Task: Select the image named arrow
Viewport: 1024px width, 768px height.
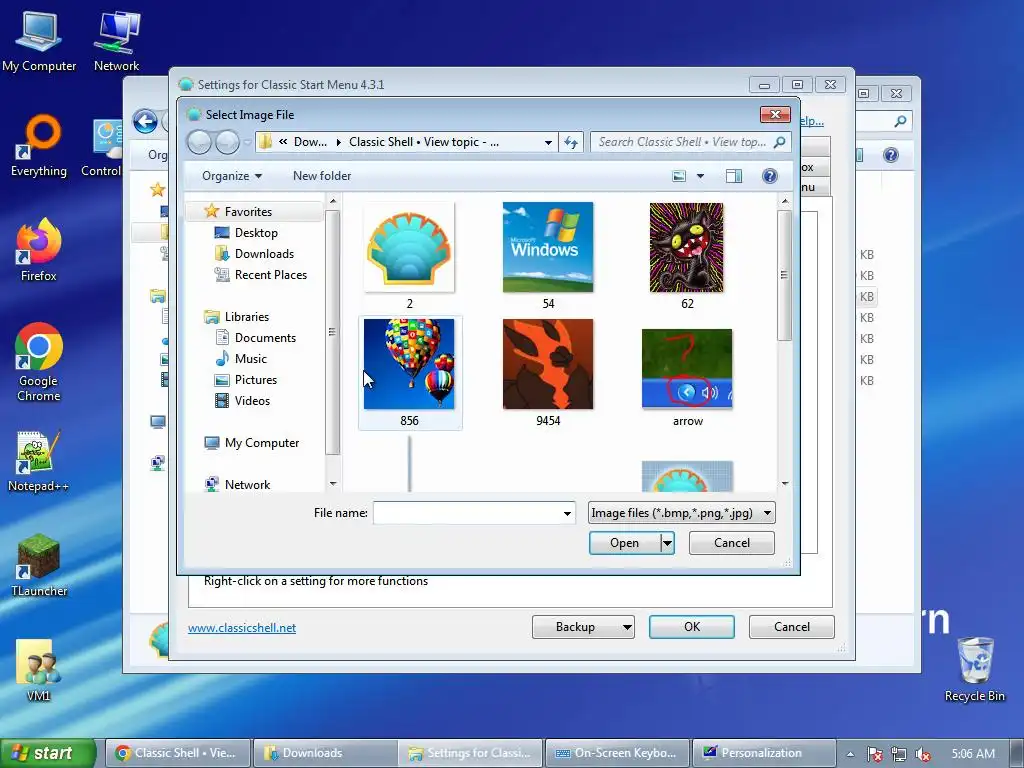Action: 687,377
